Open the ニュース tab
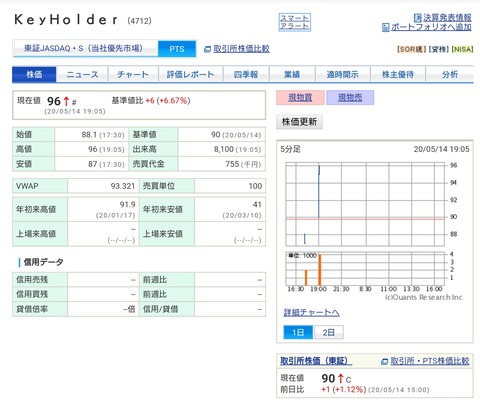Screen dimensions: 480x406 82,74
